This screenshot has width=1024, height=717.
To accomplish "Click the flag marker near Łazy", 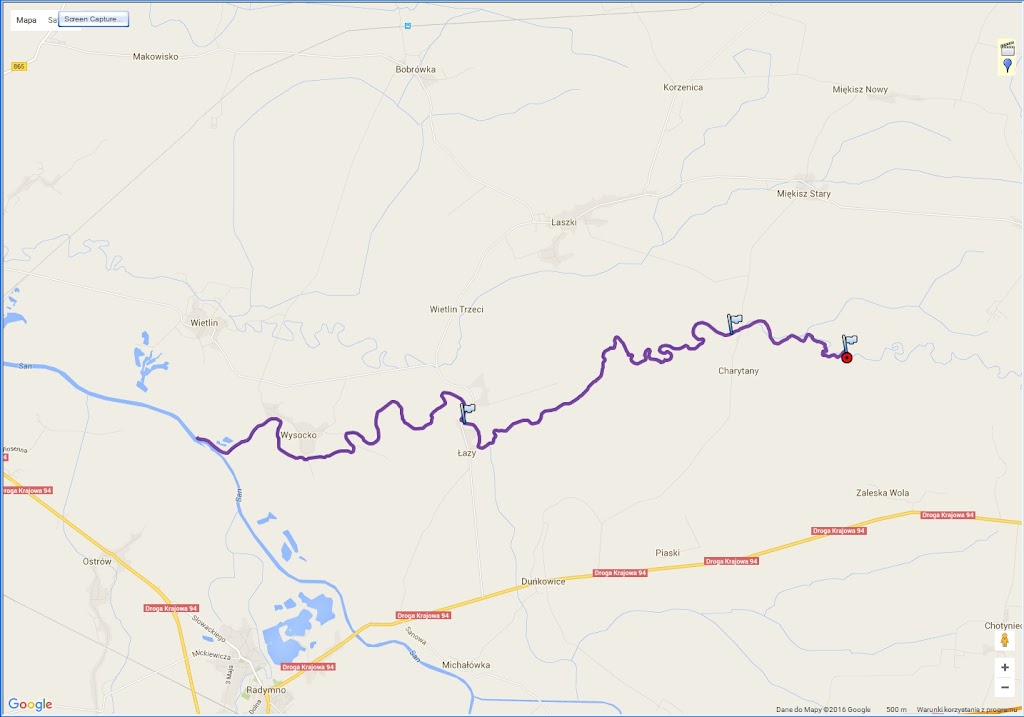I will point(467,413).
